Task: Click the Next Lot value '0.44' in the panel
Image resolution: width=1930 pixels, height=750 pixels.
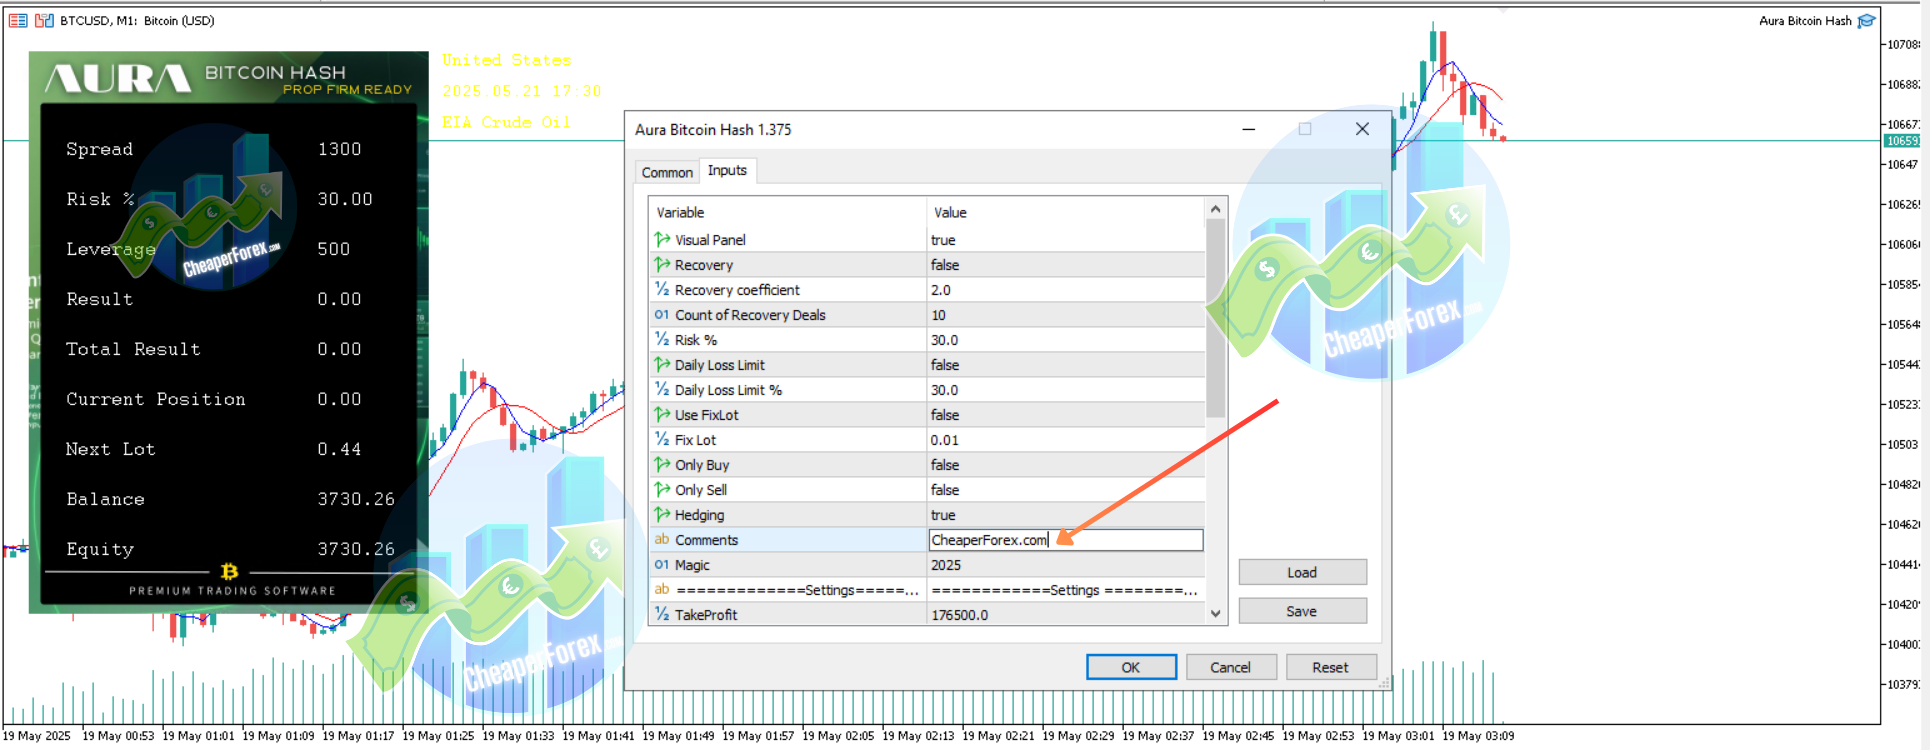Action: click(340, 449)
